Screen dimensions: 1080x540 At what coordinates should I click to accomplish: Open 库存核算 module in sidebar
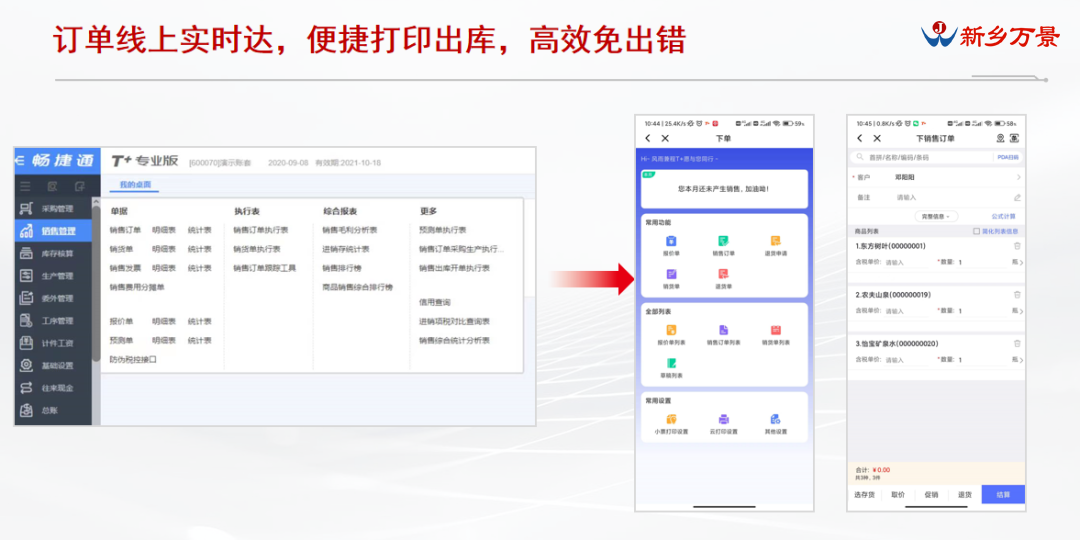[x=53, y=253]
